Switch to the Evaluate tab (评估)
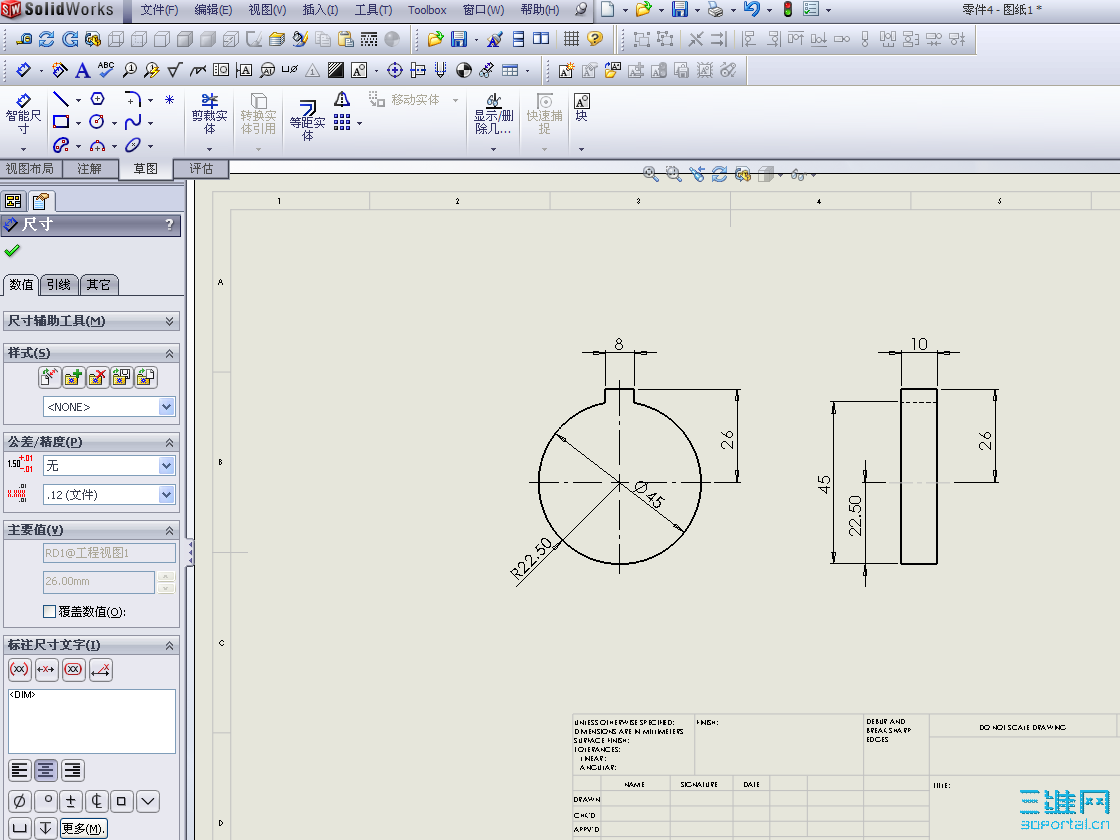Viewport: 1120px width, 840px height. [x=201, y=169]
